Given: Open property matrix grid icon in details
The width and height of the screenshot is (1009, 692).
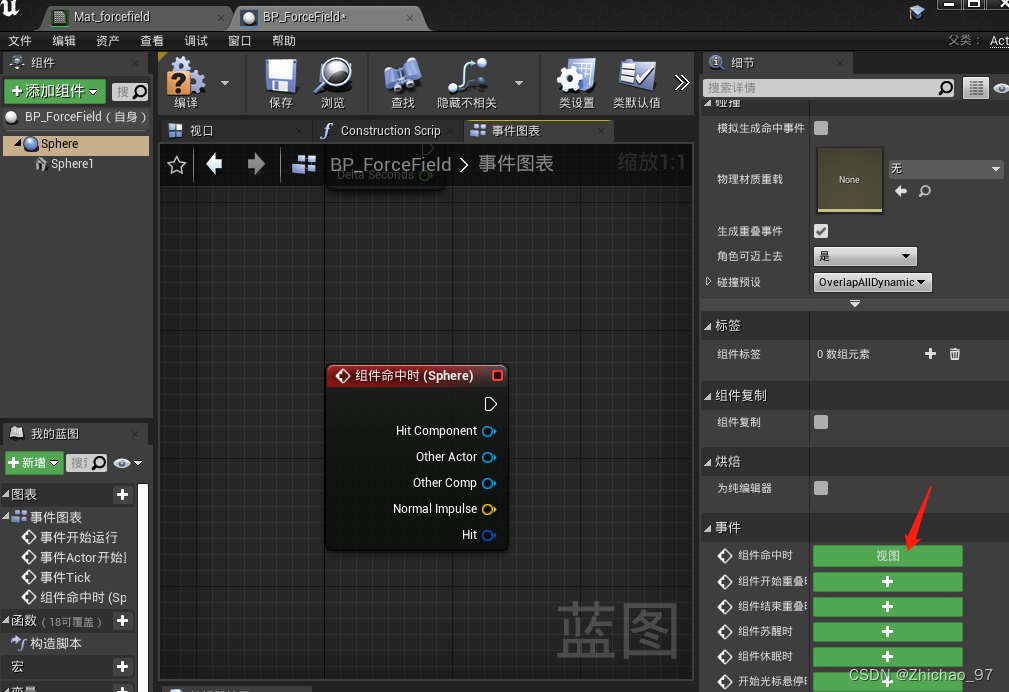Looking at the screenshot, I should pos(976,88).
